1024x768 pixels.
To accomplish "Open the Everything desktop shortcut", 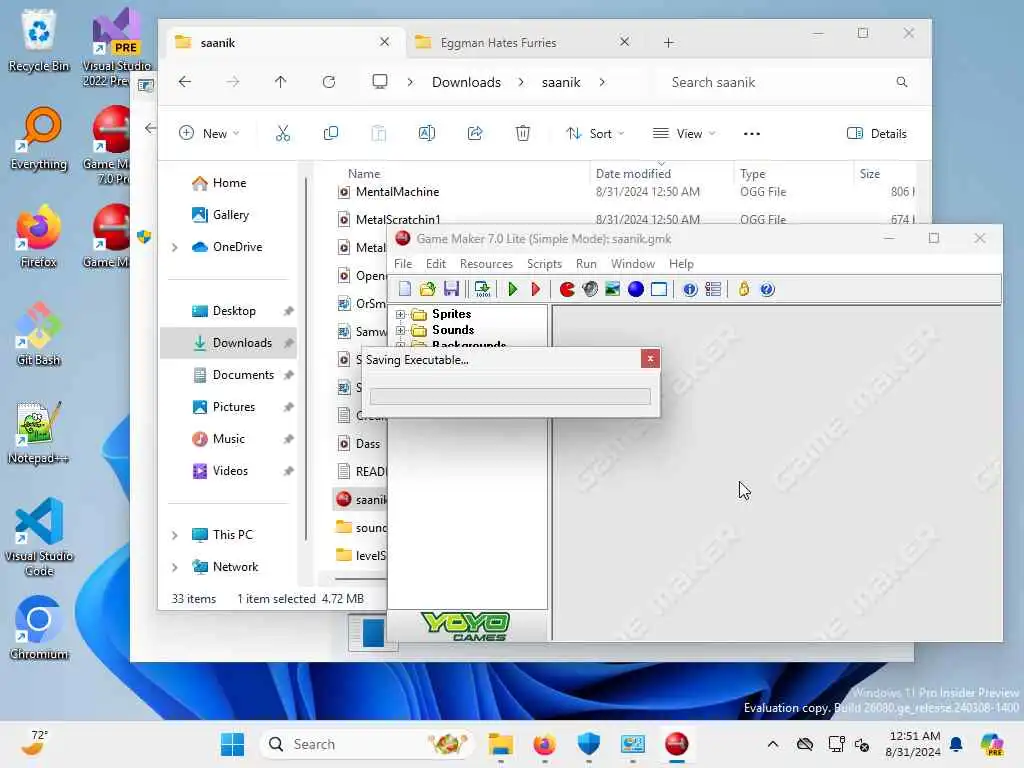I will coord(39,139).
